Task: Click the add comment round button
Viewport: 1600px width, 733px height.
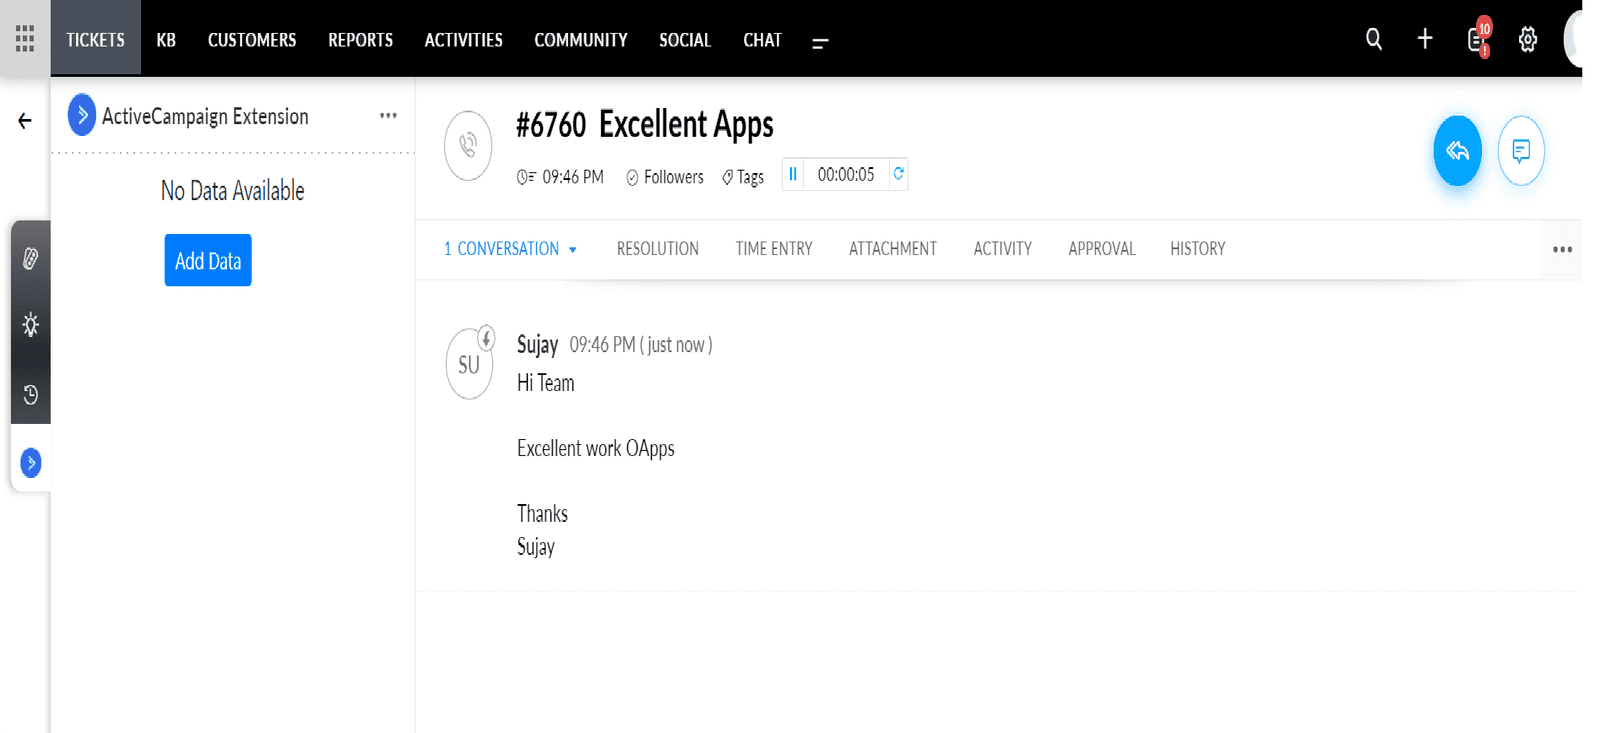Action: point(1521,151)
